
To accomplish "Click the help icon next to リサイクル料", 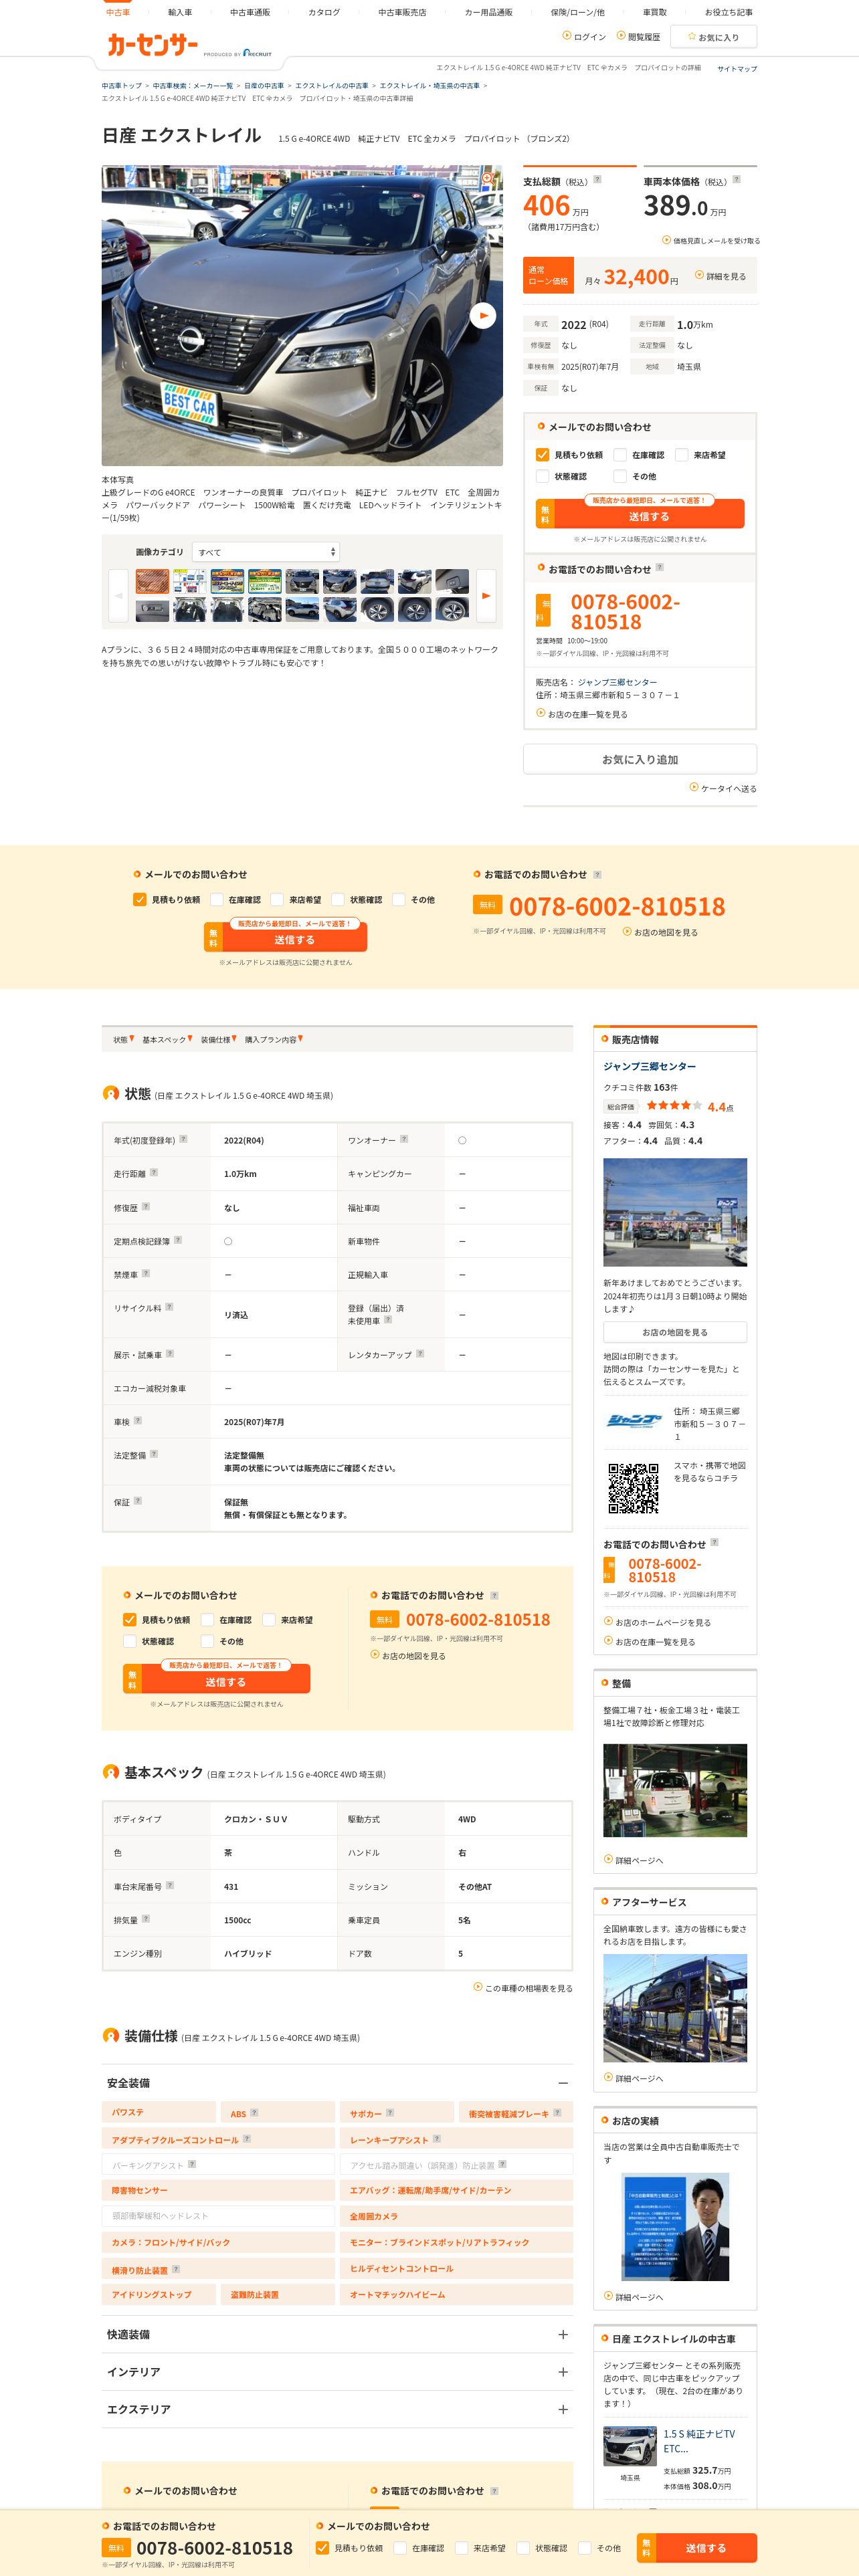I will point(169,1306).
